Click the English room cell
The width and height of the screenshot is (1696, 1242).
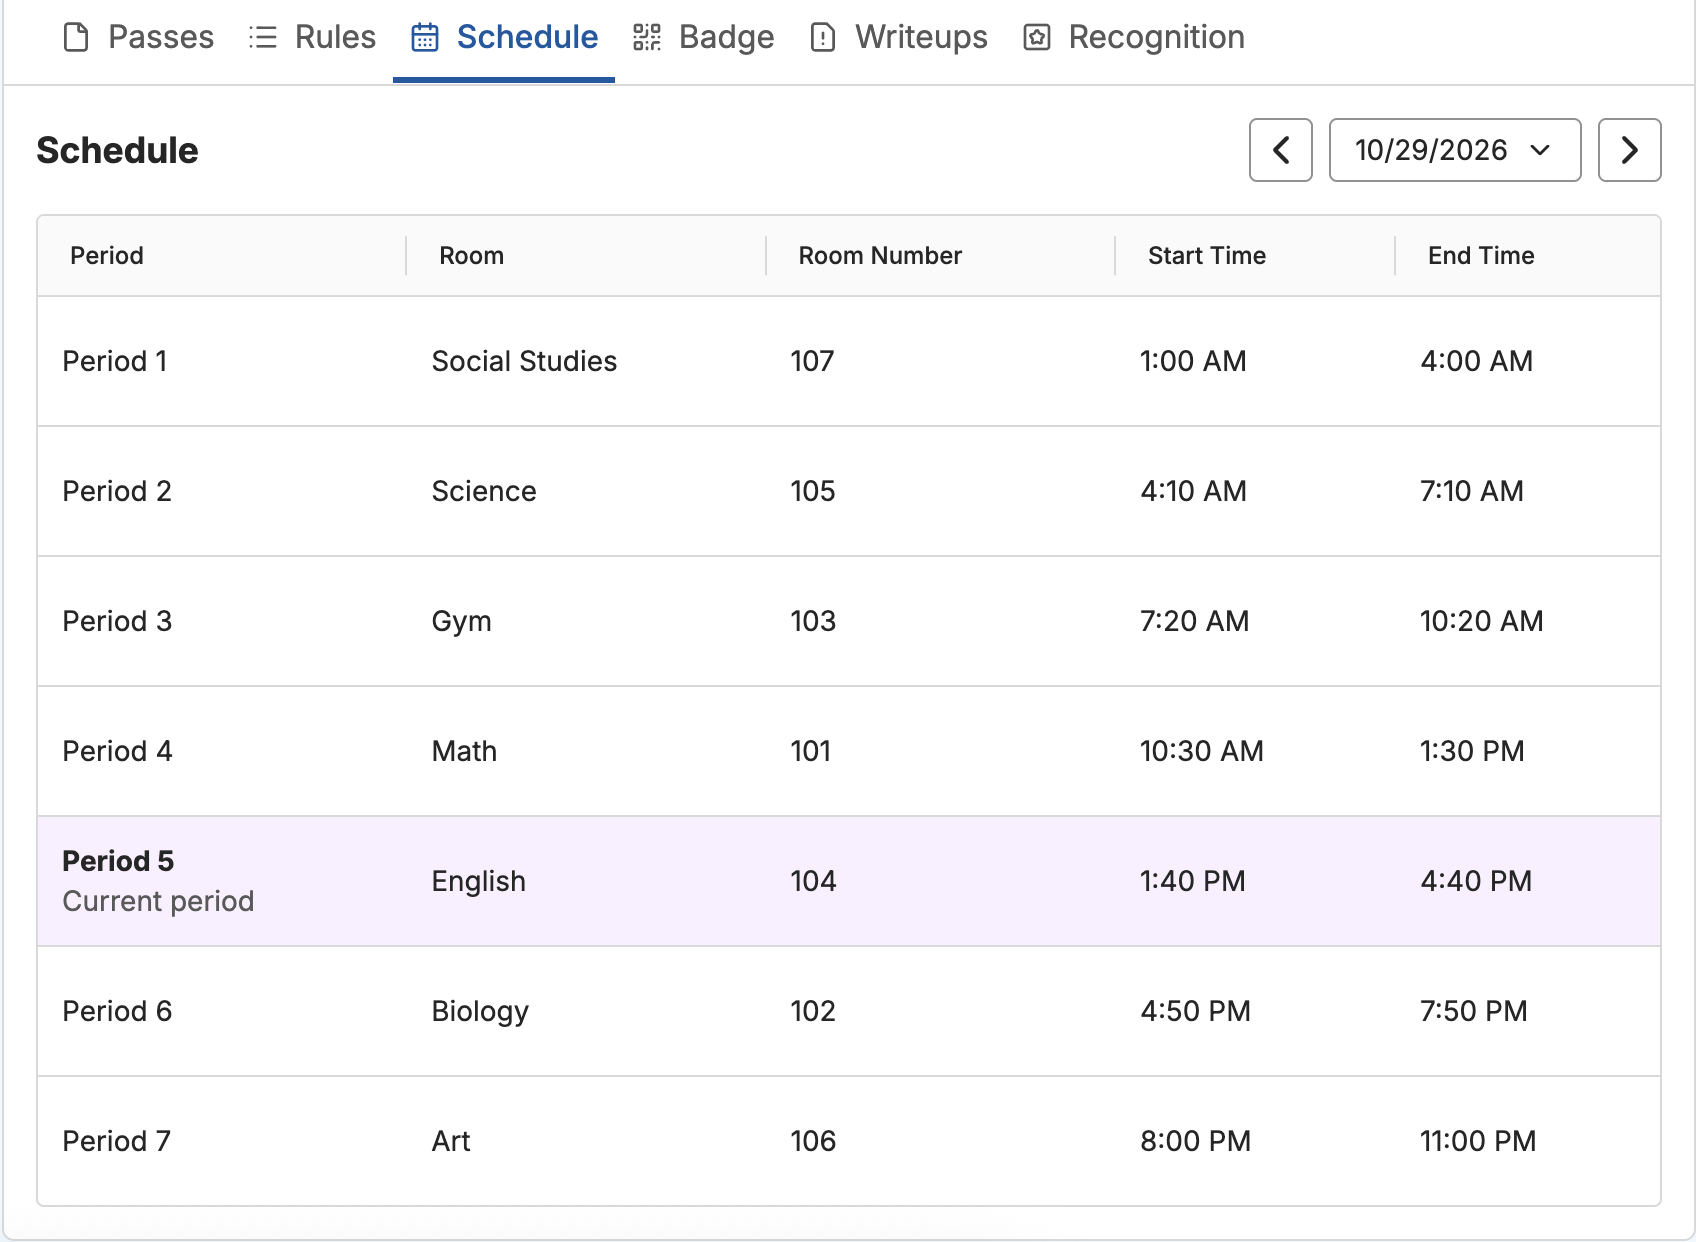[478, 881]
